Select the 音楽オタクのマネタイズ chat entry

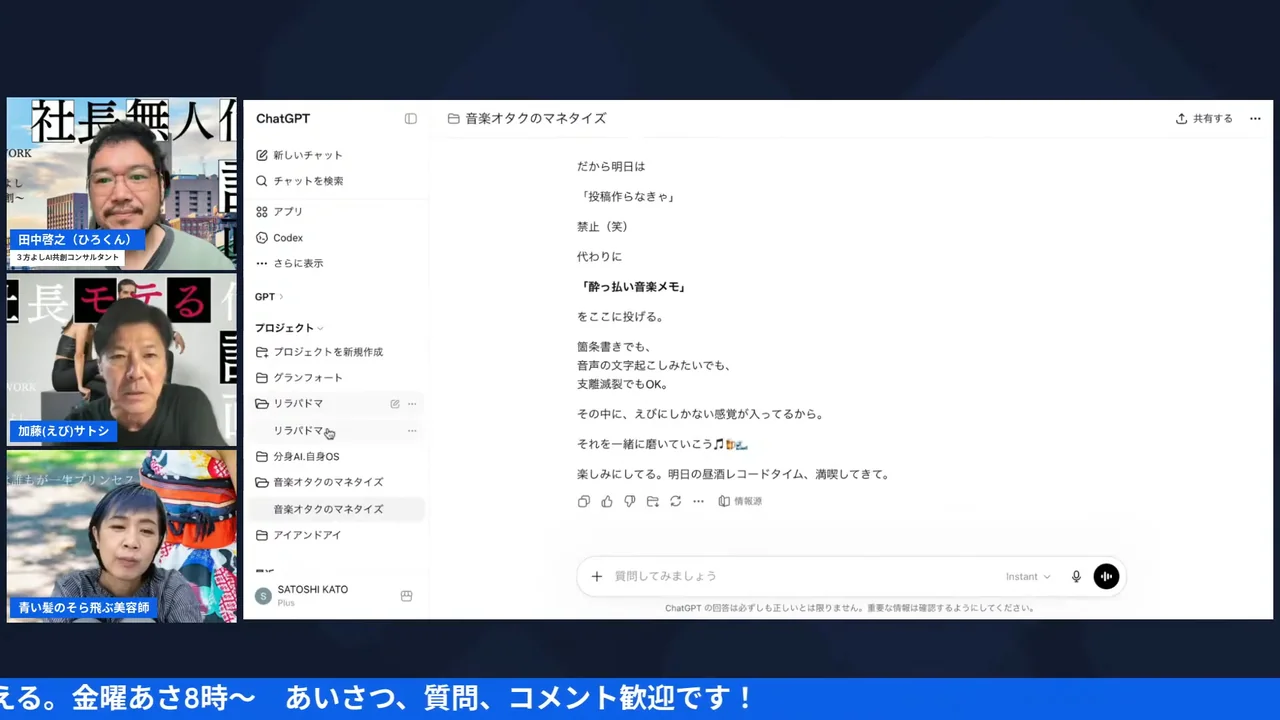[x=338, y=509]
